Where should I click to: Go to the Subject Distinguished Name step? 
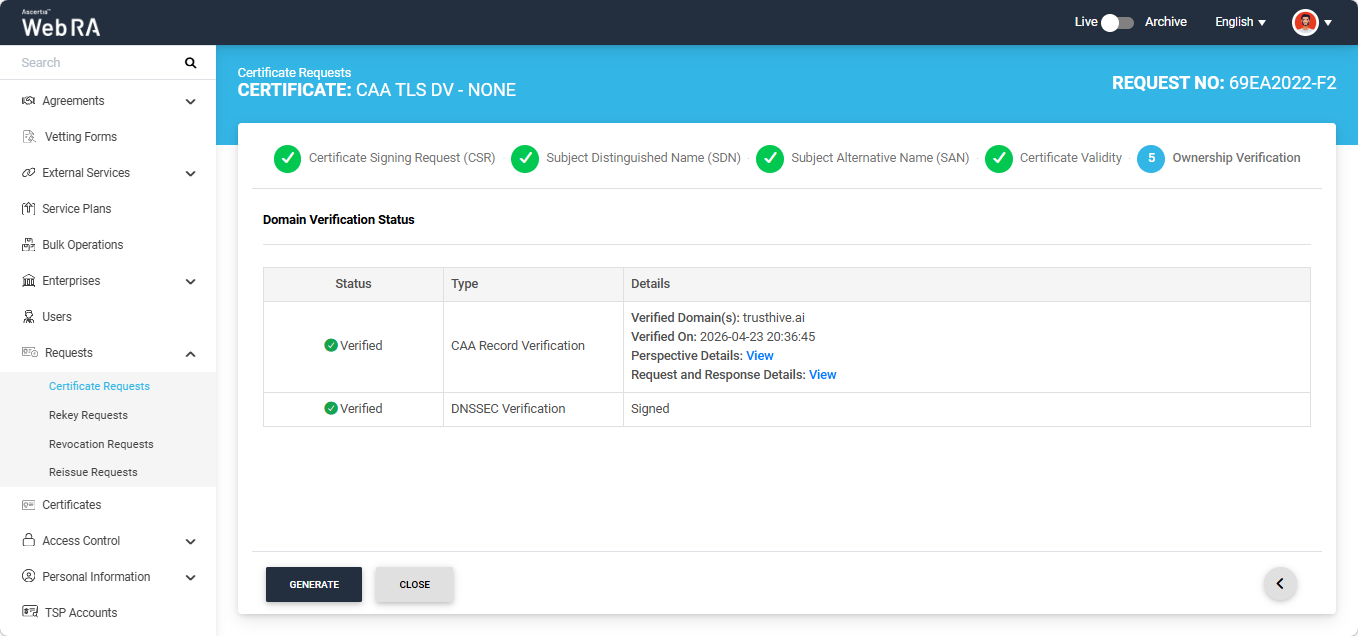tap(643, 158)
